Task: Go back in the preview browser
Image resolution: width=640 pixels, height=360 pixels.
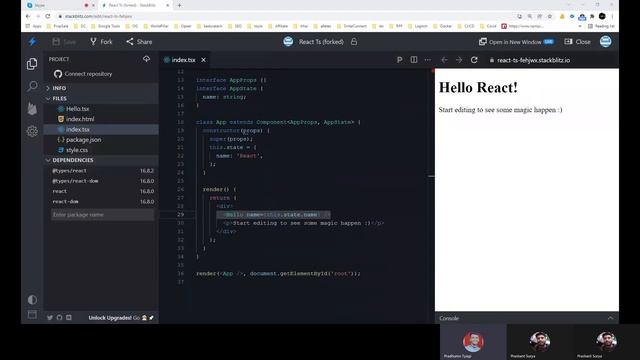Action: 444,60
